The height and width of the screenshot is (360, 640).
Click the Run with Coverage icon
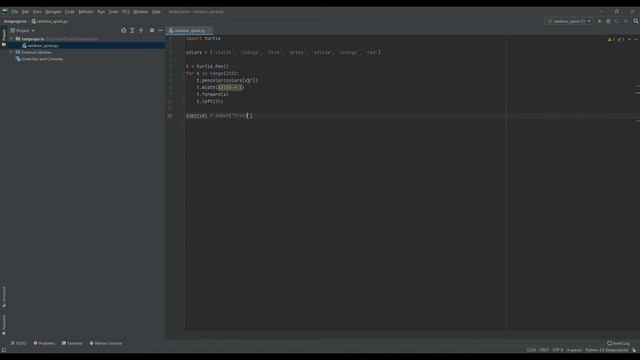pyautogui.click(x=617, y=21)
